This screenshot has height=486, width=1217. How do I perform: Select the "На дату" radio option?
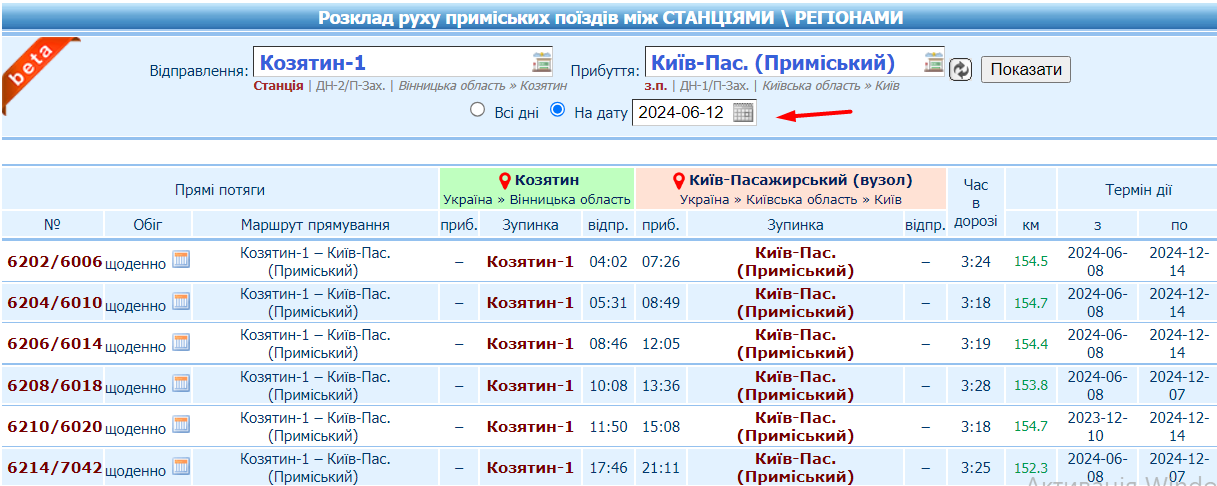point(558,111)
